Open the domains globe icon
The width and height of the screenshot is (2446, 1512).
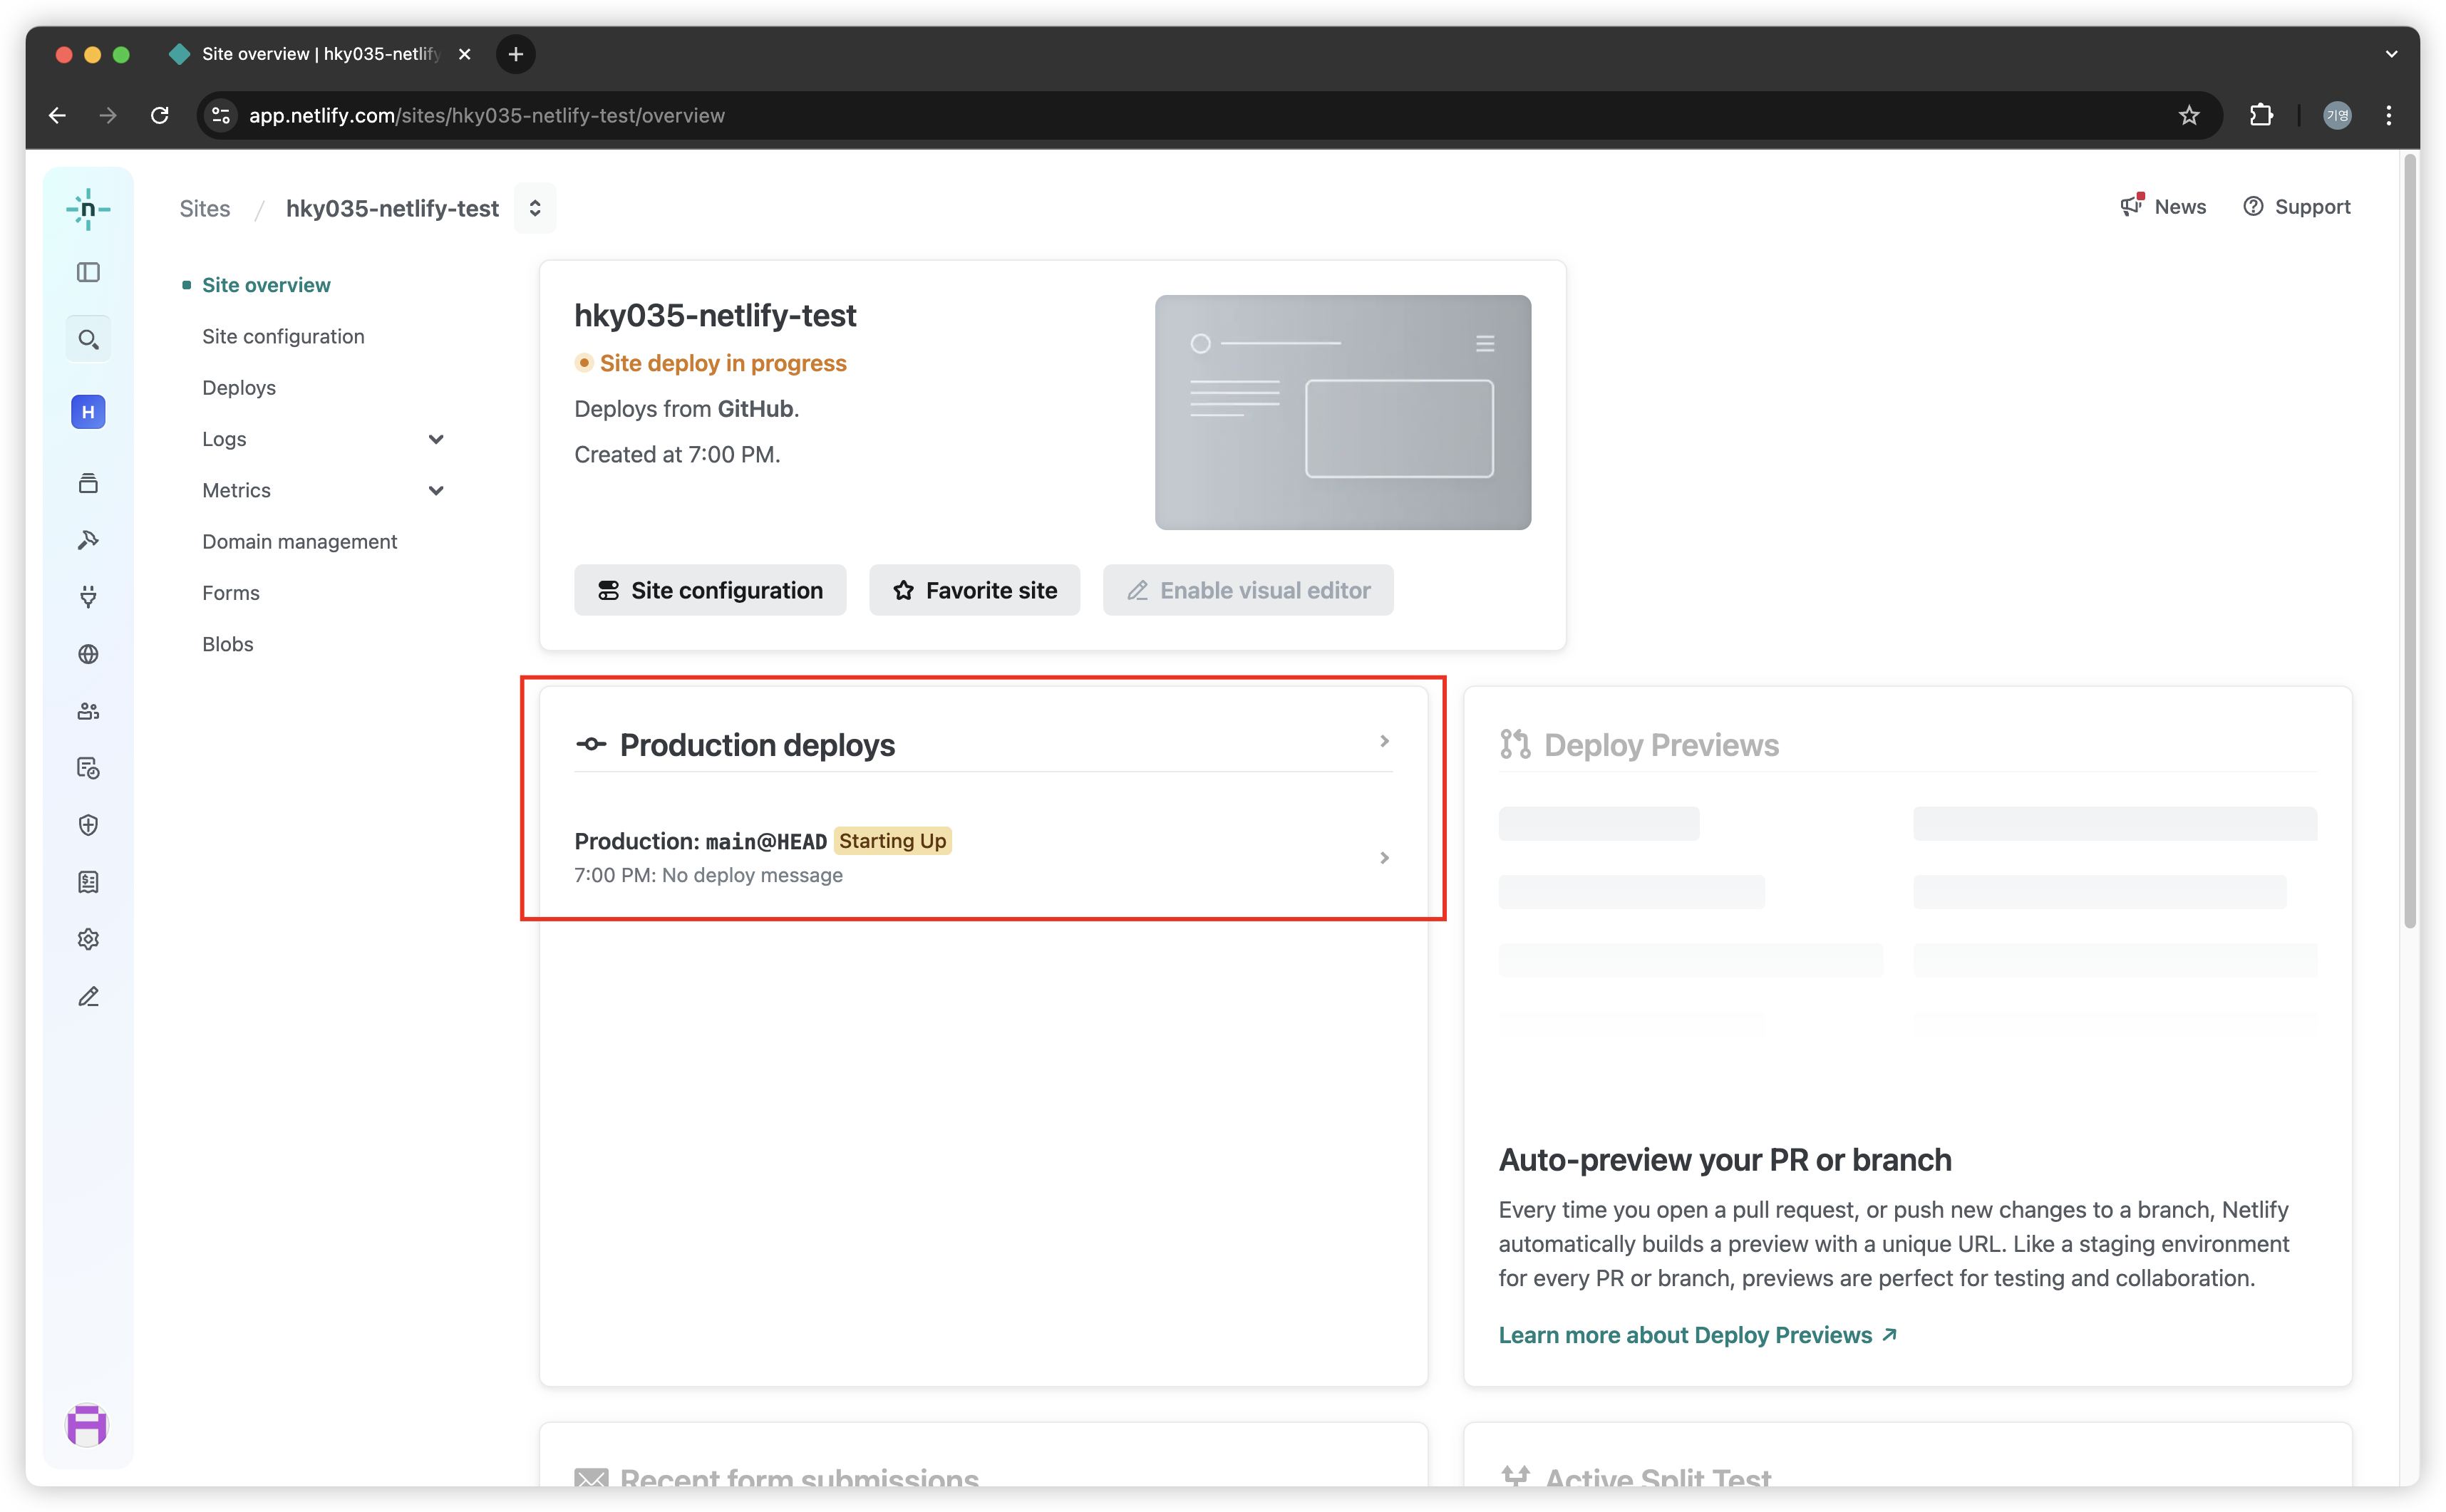[x=88, y=654]
